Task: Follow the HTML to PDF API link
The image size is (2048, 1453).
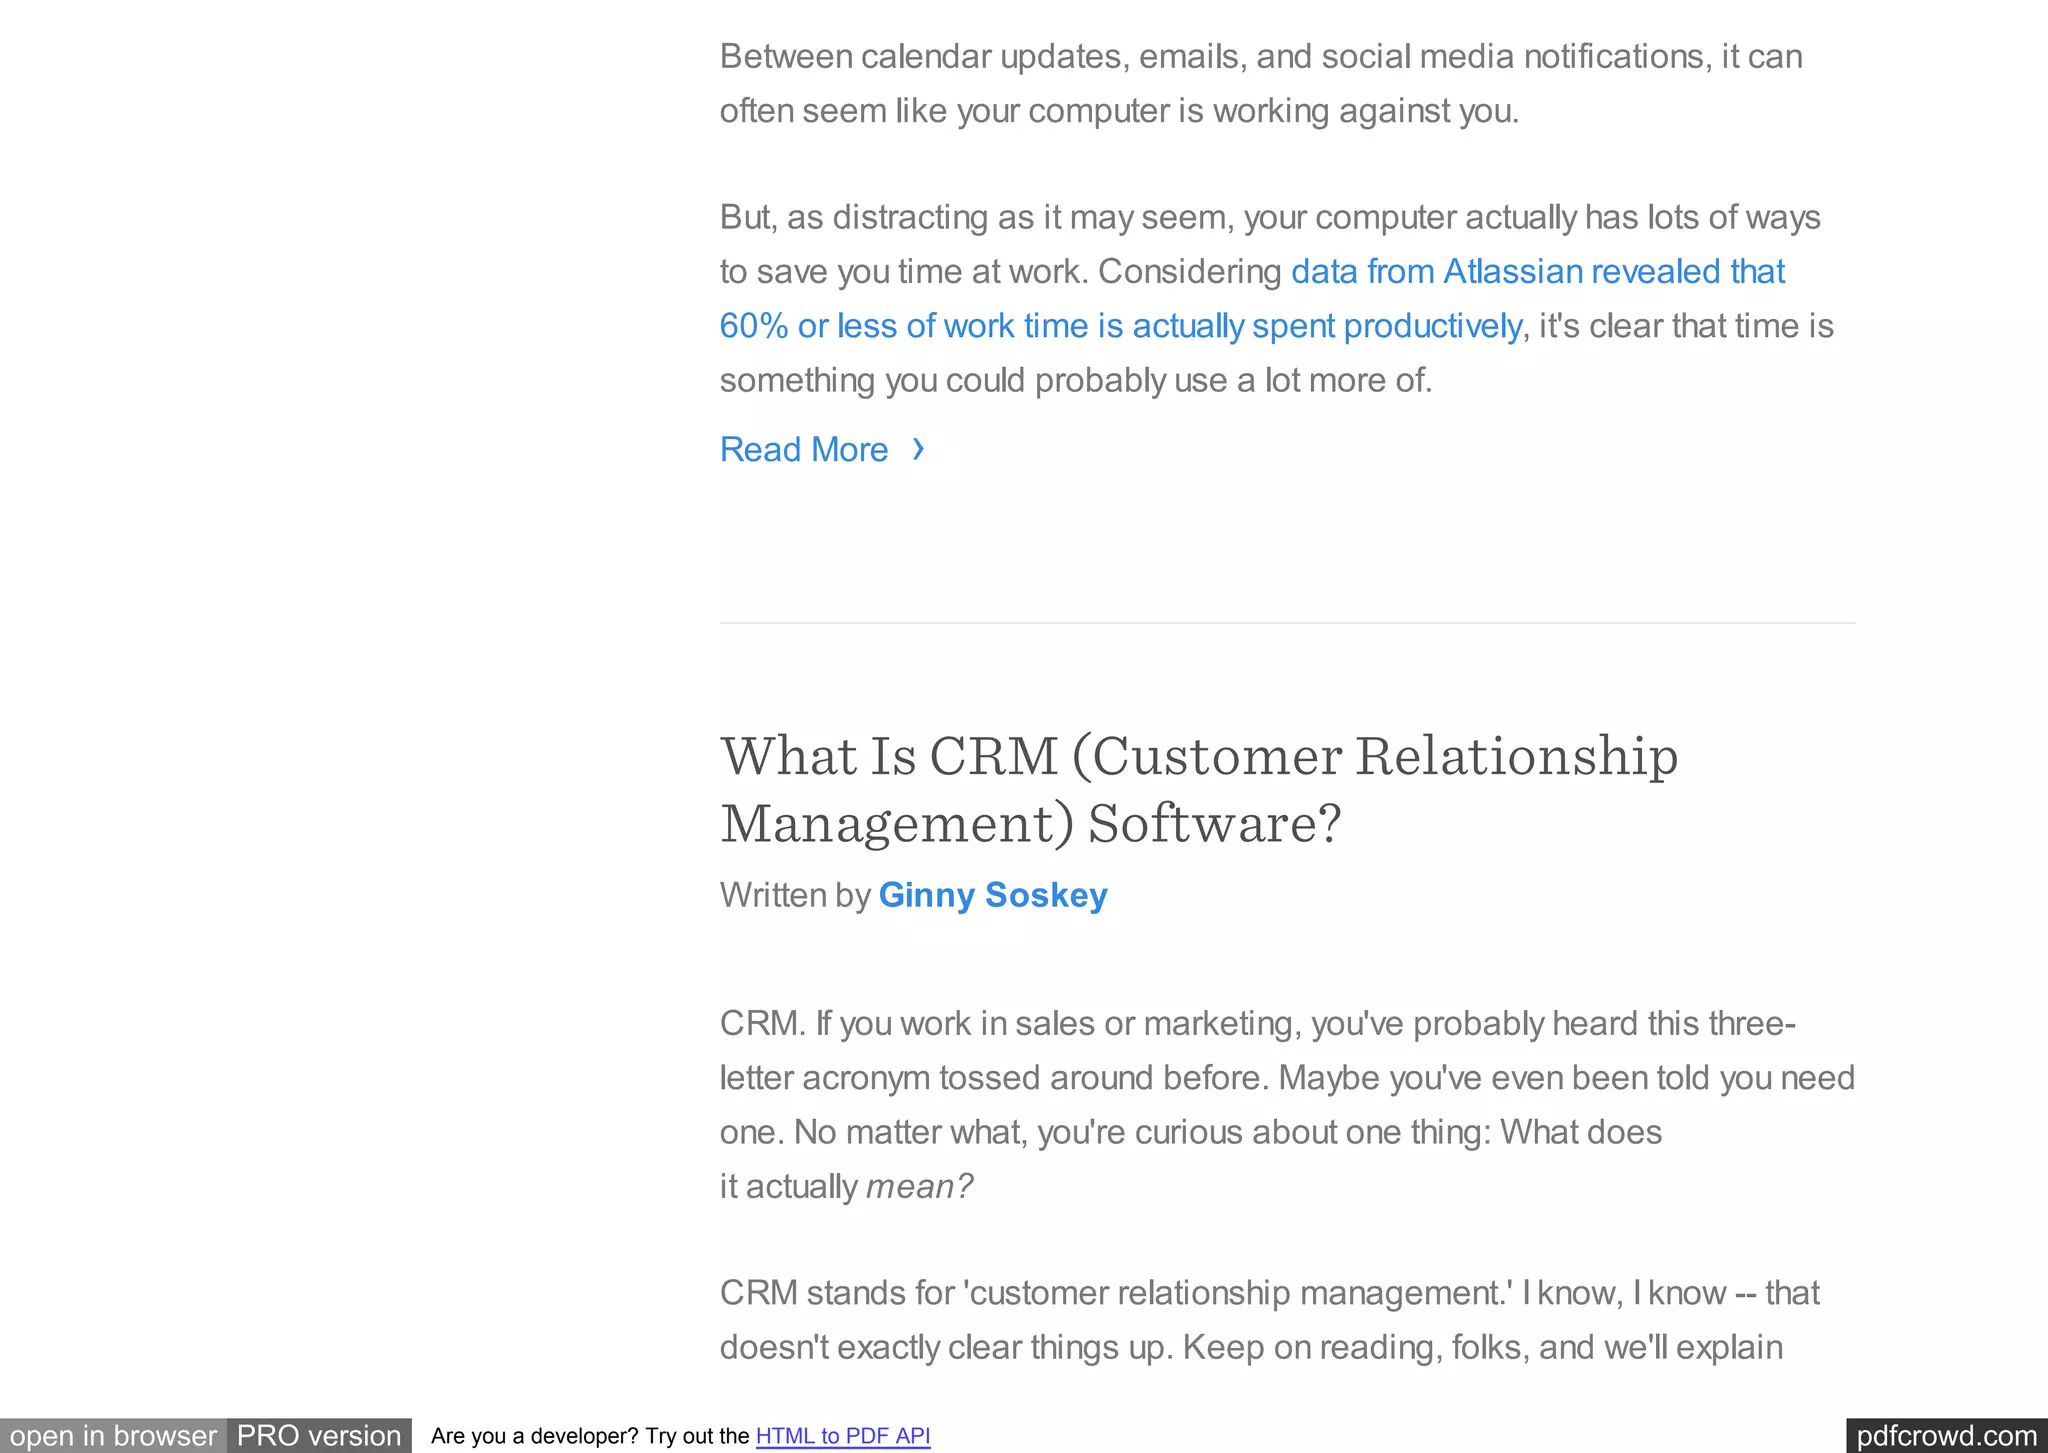Action: 842,1436
